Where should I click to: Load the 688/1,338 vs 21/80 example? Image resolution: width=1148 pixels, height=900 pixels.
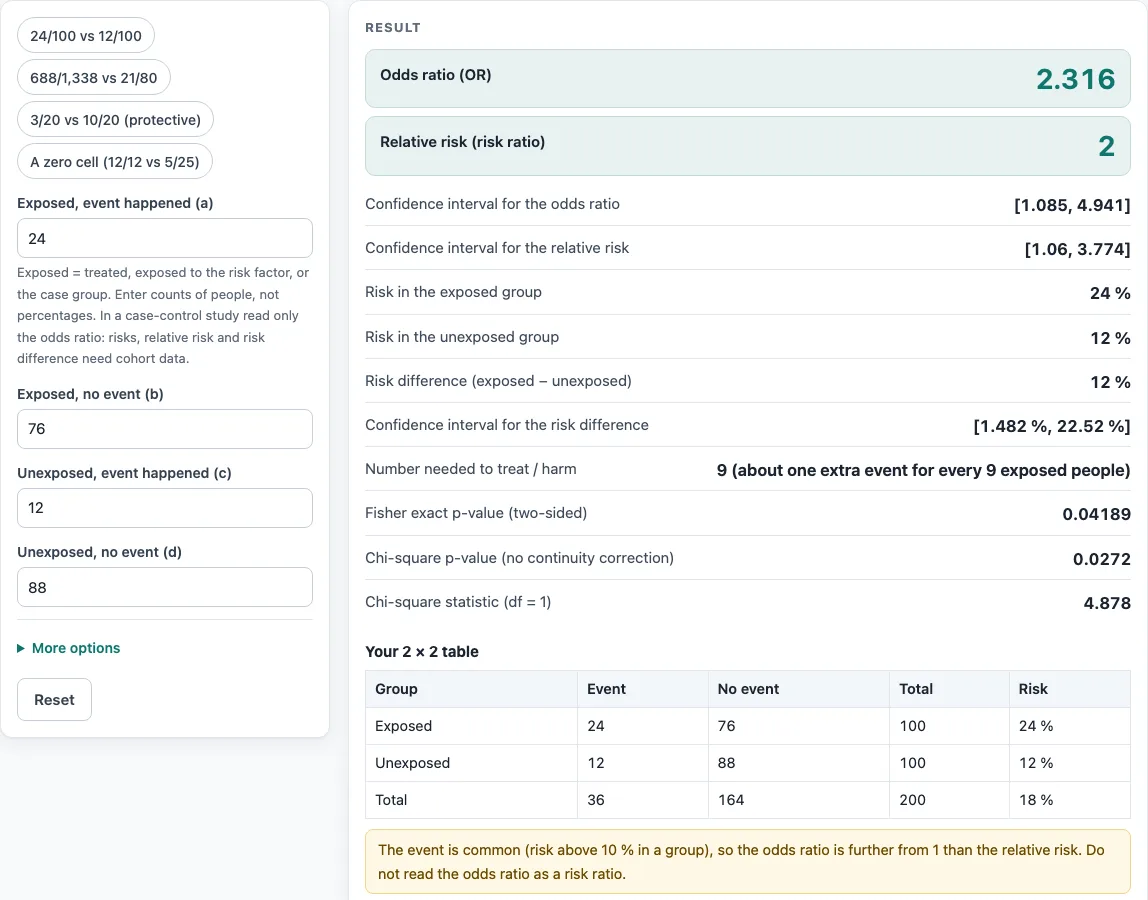click(x=94, y=78)
